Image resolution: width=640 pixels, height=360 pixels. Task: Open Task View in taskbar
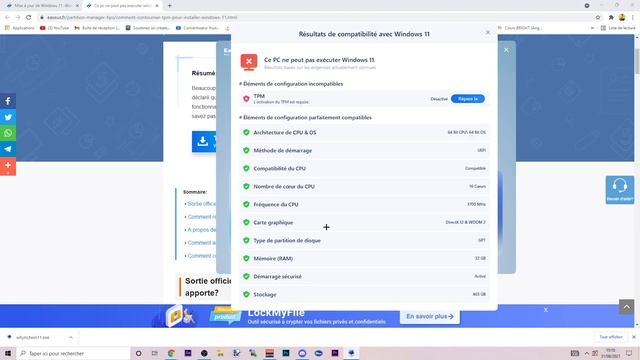[155, 353]
